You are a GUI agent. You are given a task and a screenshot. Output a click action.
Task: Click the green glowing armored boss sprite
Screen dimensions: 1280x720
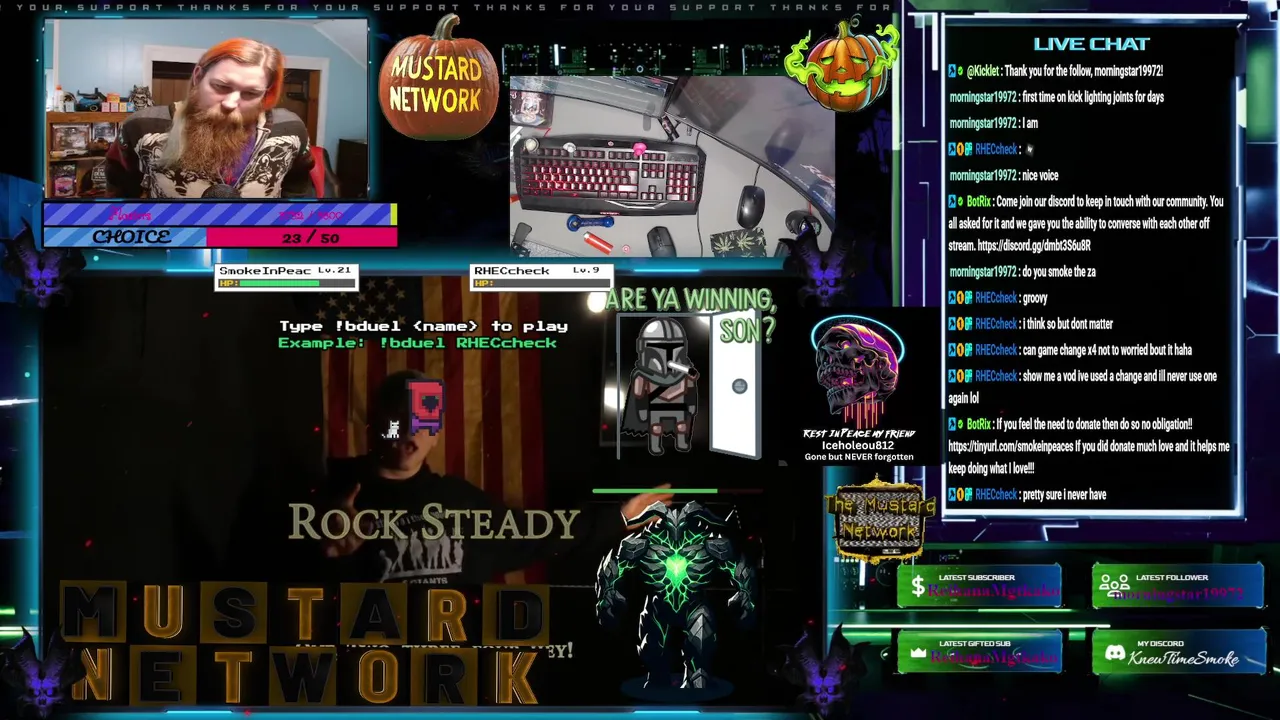coord(674,594)
